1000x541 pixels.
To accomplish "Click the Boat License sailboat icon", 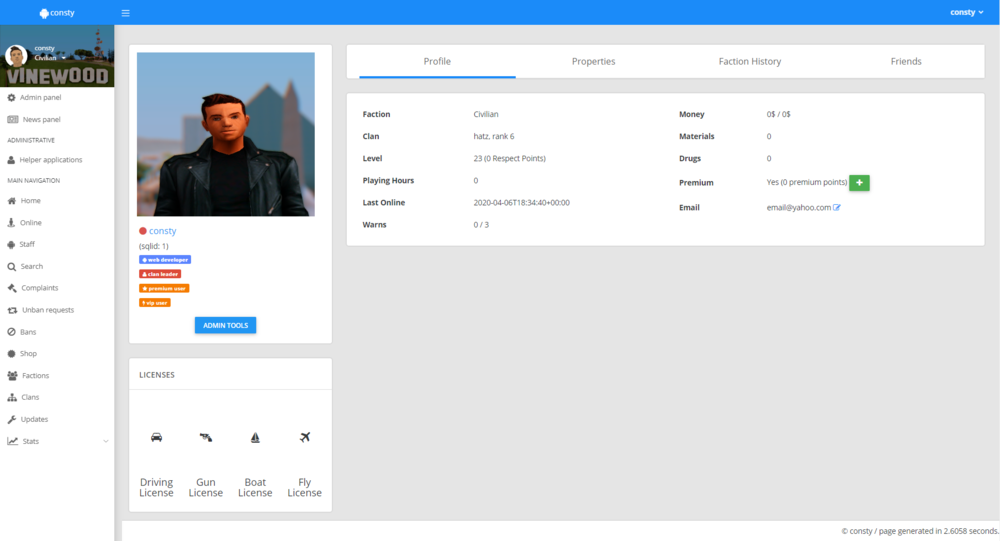I will click(x=255, y=438).
